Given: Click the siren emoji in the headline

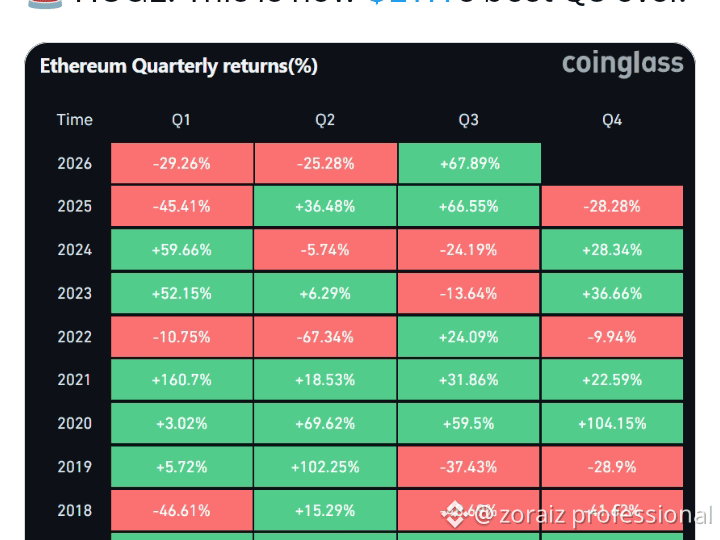Looking at the screenshot, I should pyautogui.click(x=45, y=4).
